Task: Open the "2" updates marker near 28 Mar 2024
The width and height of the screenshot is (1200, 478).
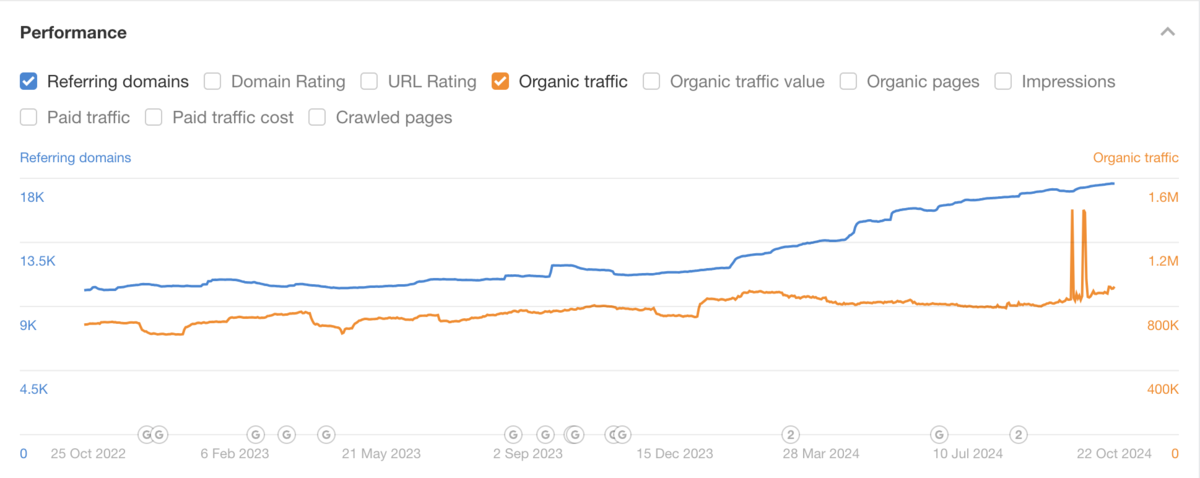Action: pyautogui.click(x=790, y=434)
